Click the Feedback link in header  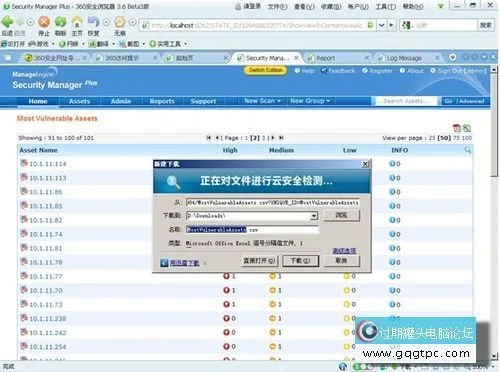pos(338,71)
